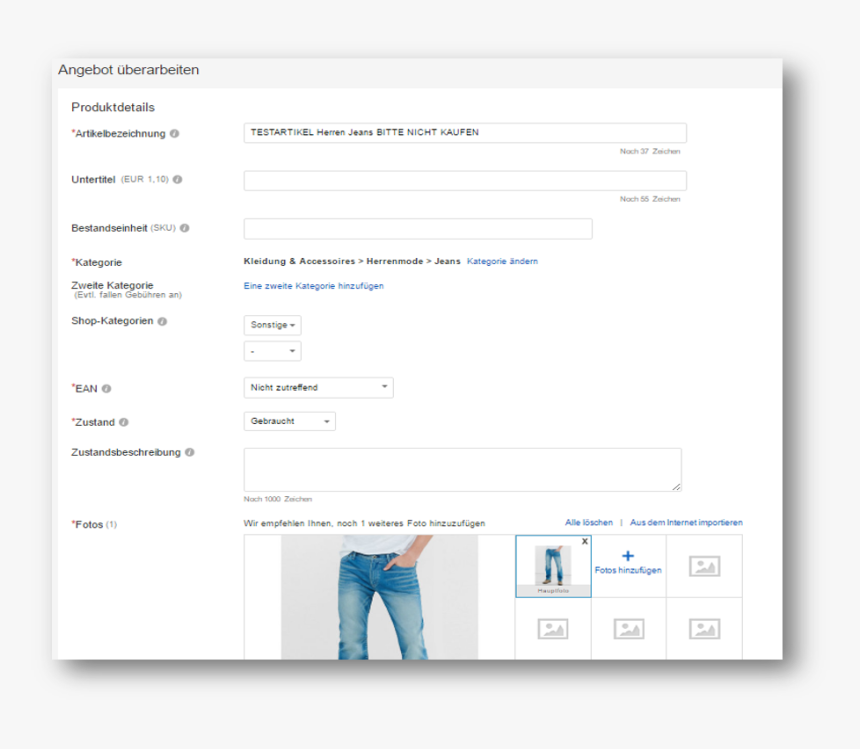Expand the EAN dropdown Nicht zutreffend
The image size is (860, 749).
coord(319,388)
